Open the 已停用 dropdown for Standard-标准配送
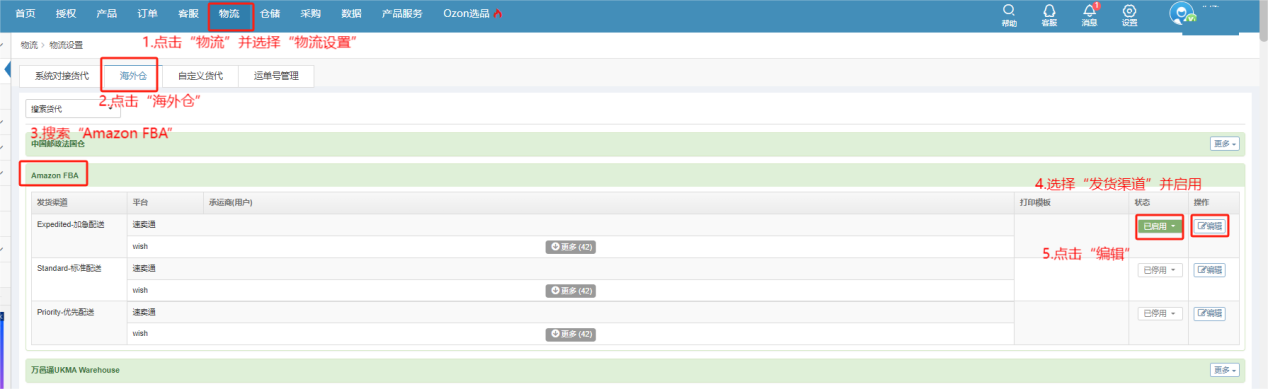Screen dimensions: 1268x389 tap(1159, 269)
